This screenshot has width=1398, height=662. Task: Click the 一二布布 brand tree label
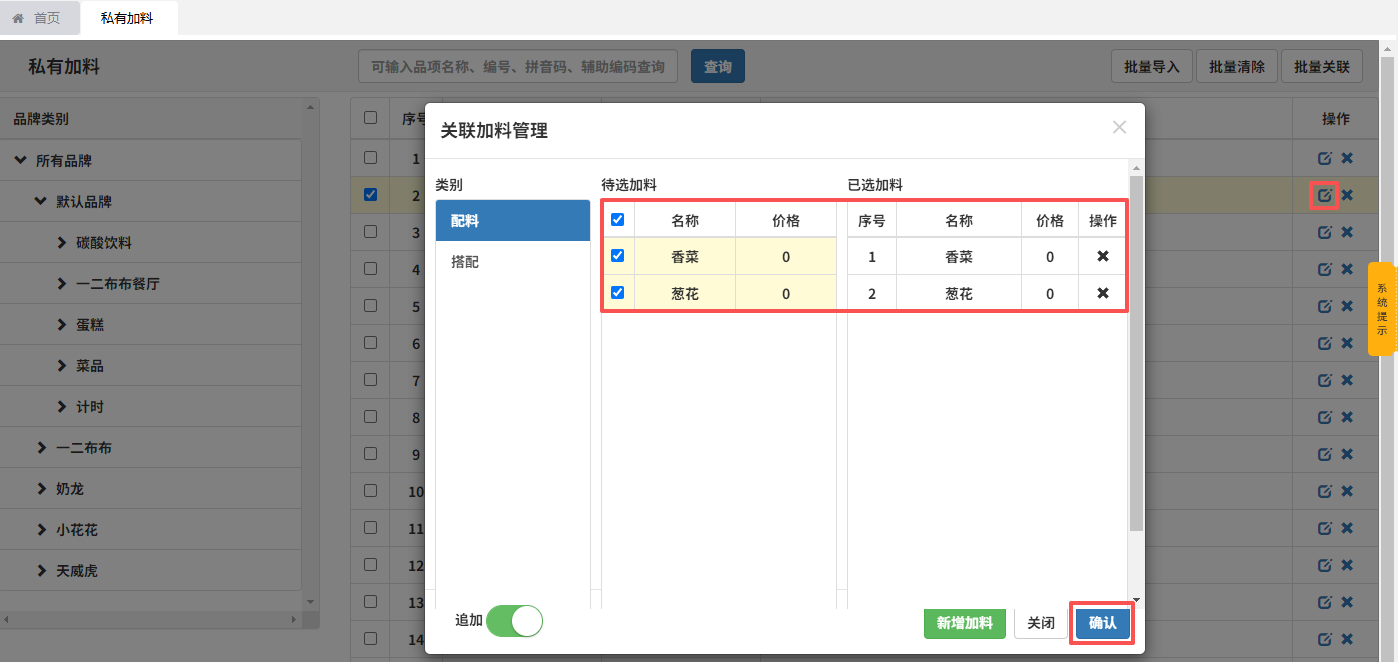[84, 448]
